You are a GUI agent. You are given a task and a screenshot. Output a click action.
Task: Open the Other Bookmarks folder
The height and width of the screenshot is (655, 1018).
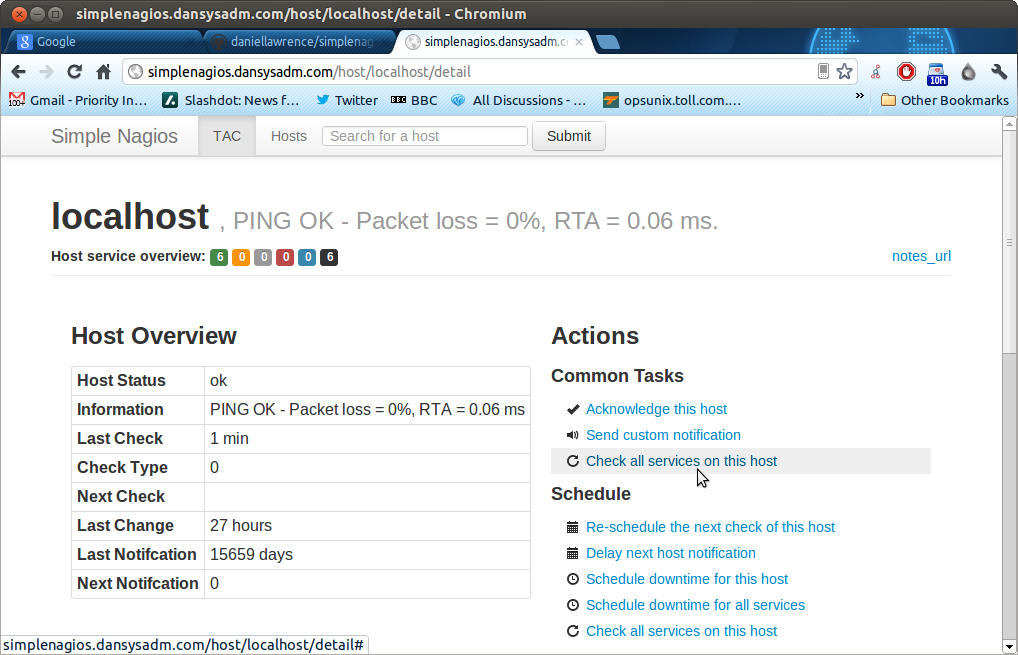tap(945, 100)
